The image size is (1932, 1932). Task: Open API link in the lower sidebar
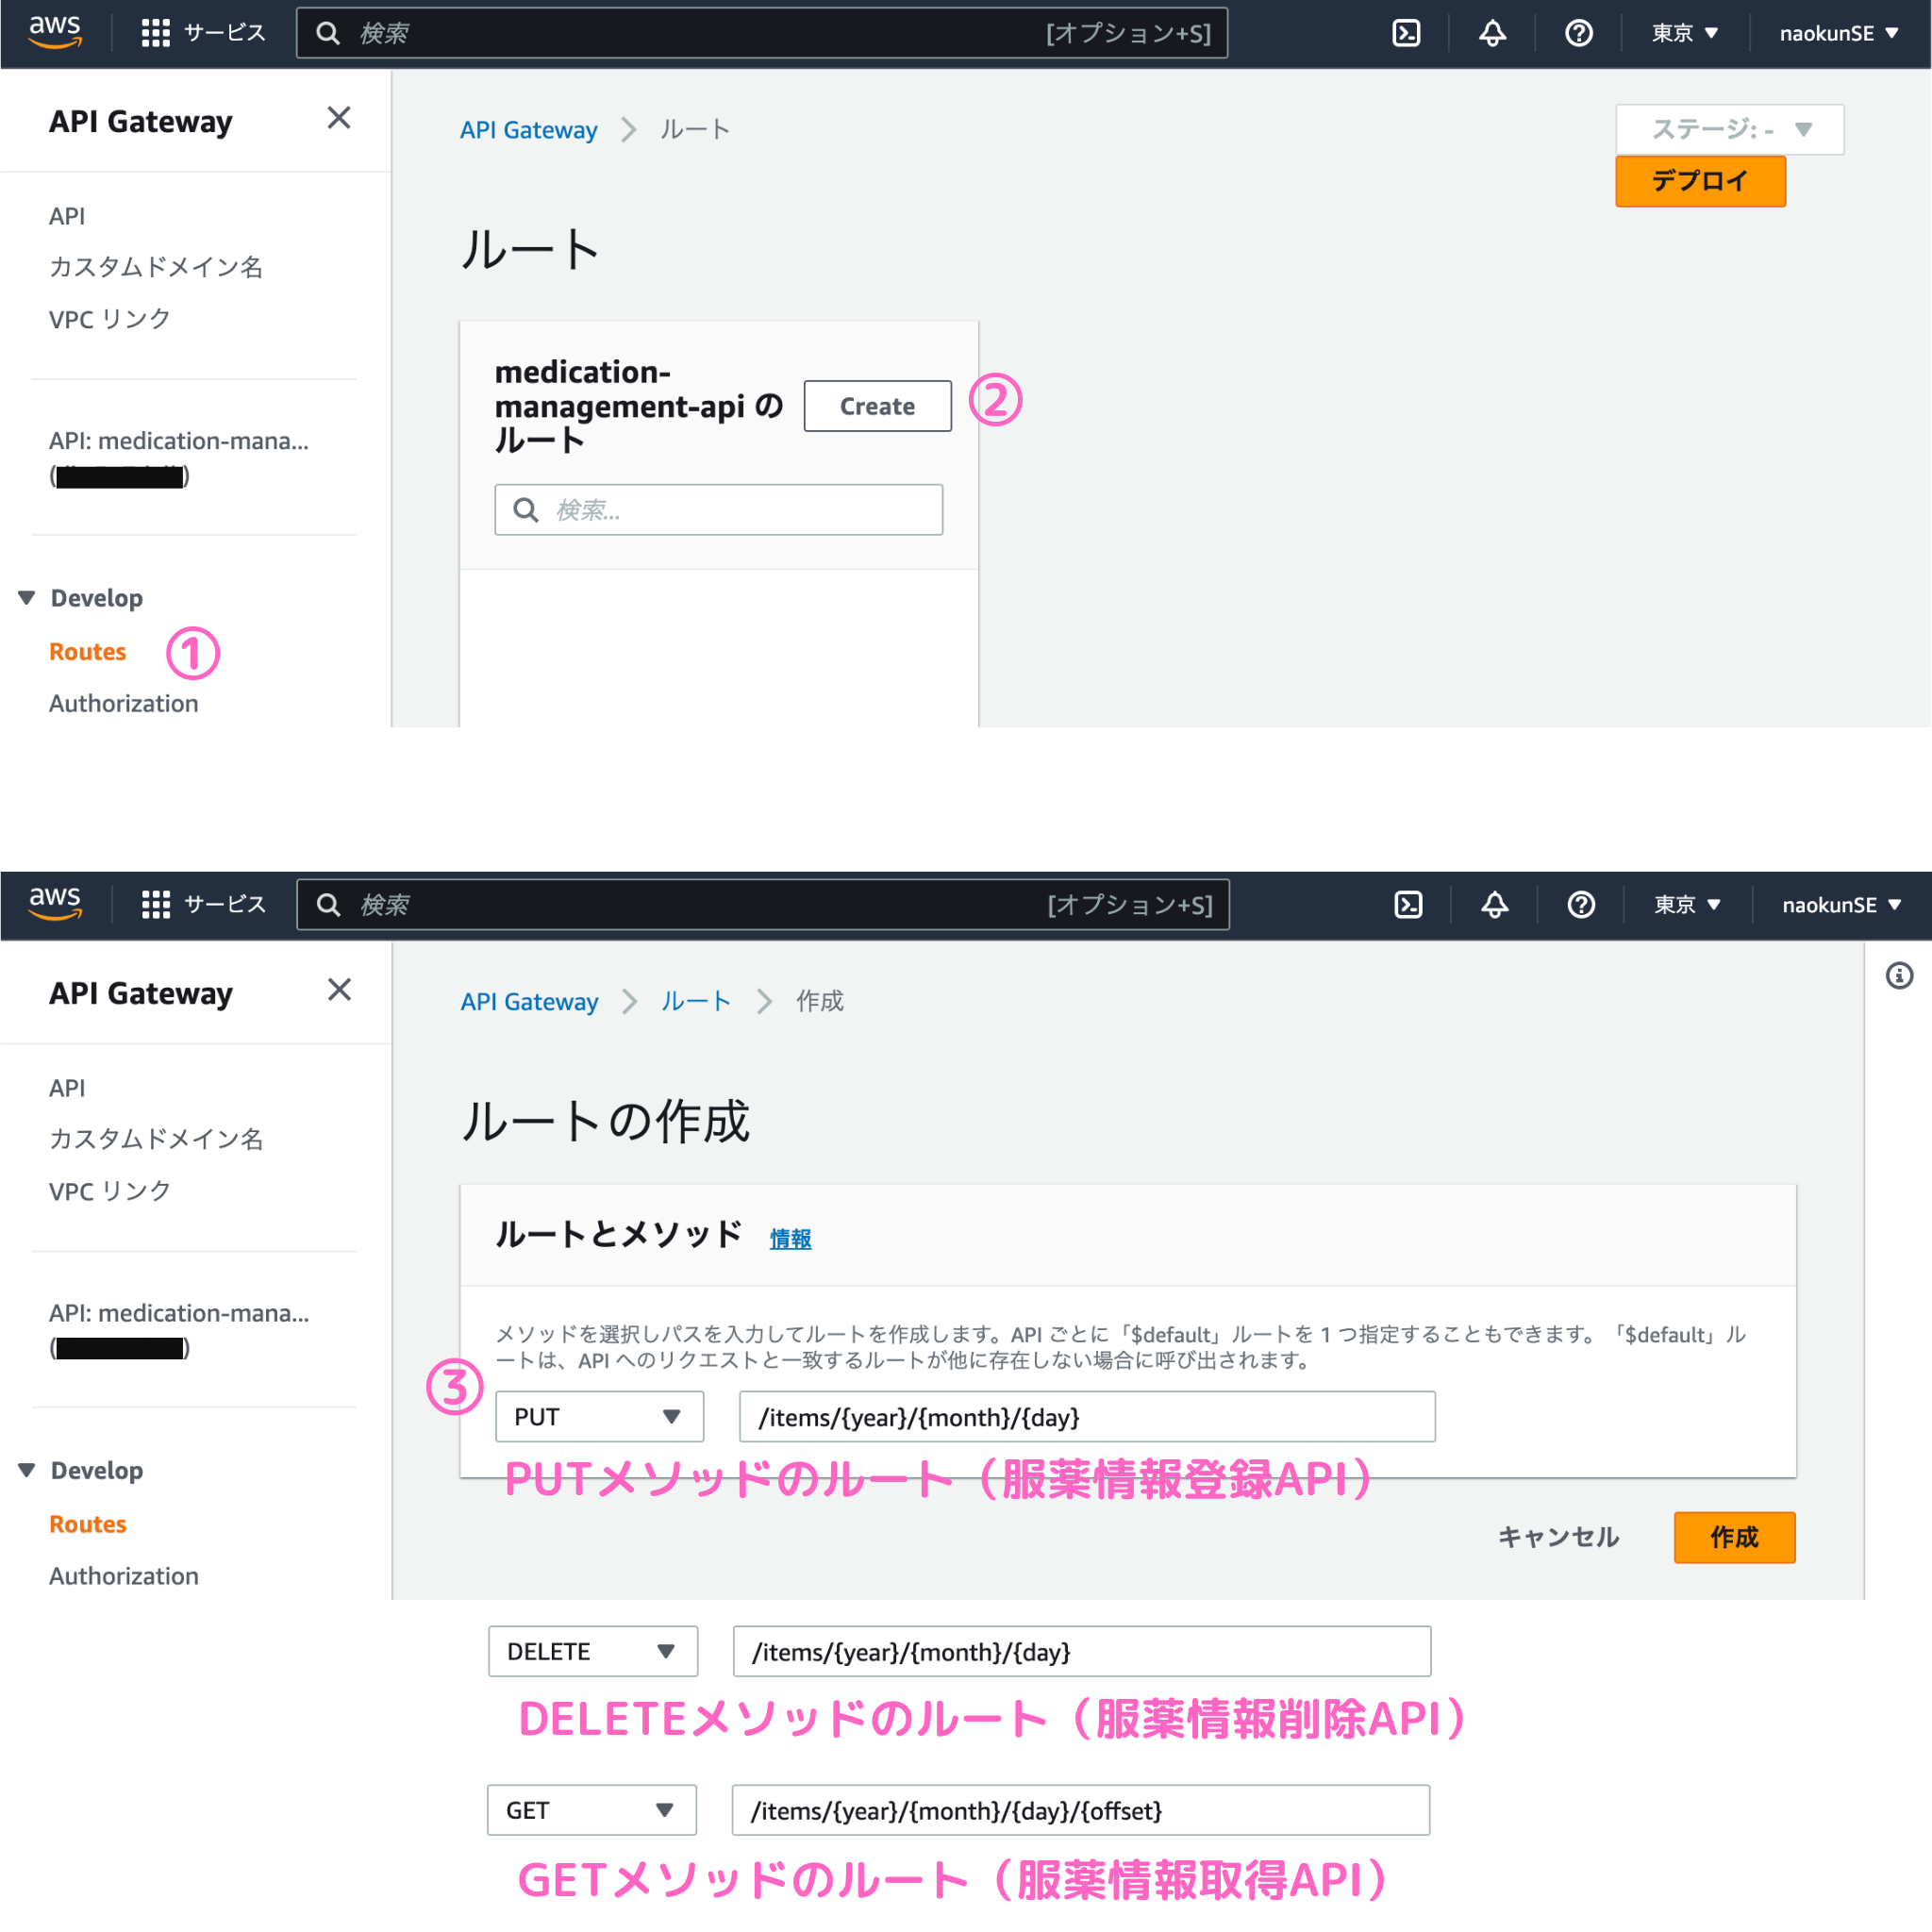pyautogui.click(x=67, y=1088)
